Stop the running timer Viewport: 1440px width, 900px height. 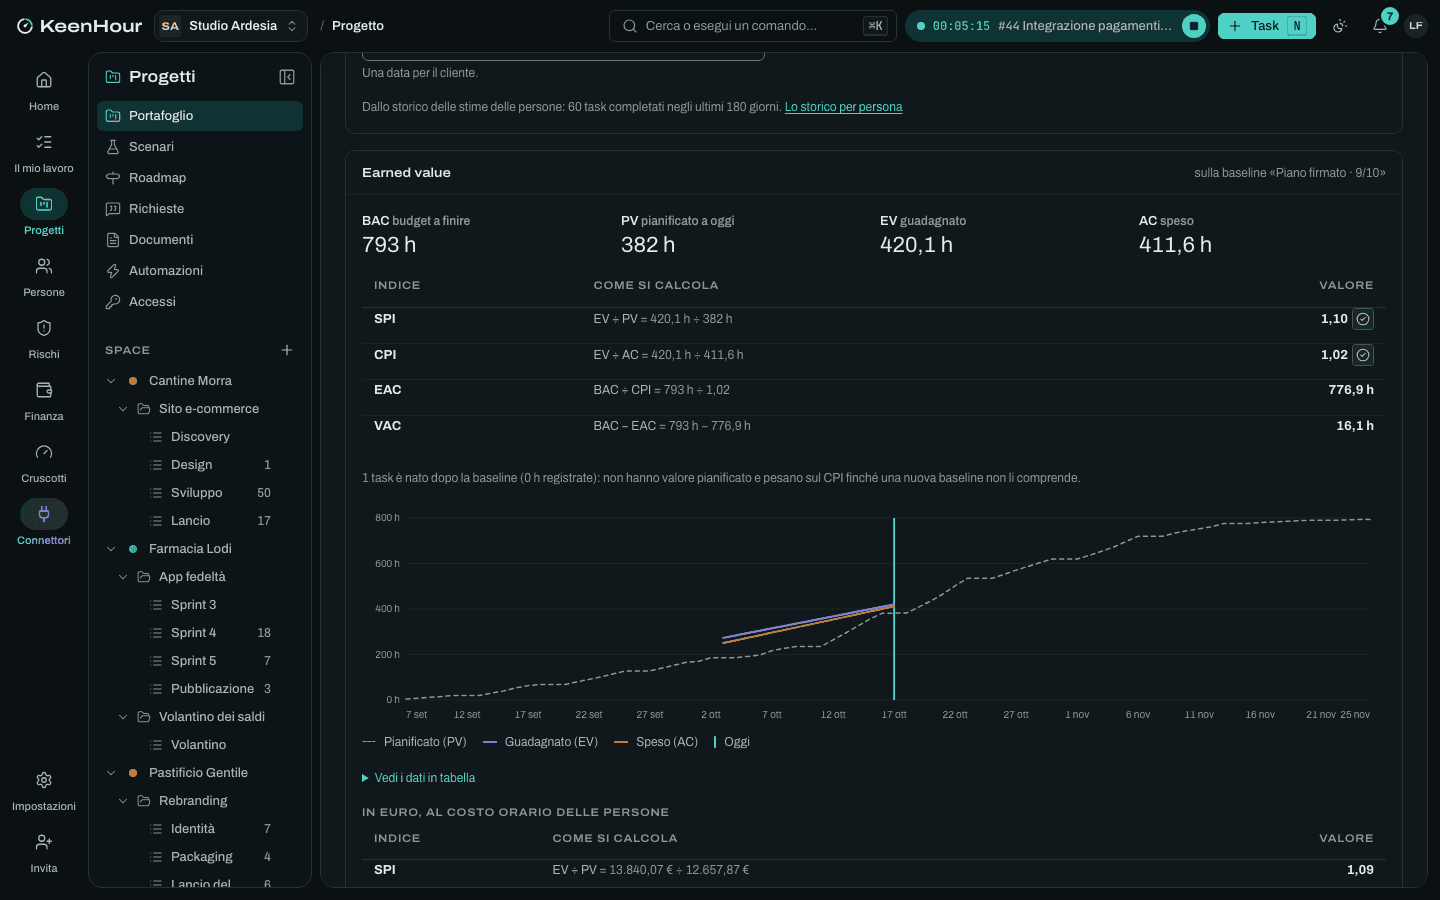(x=1194, y=26)
